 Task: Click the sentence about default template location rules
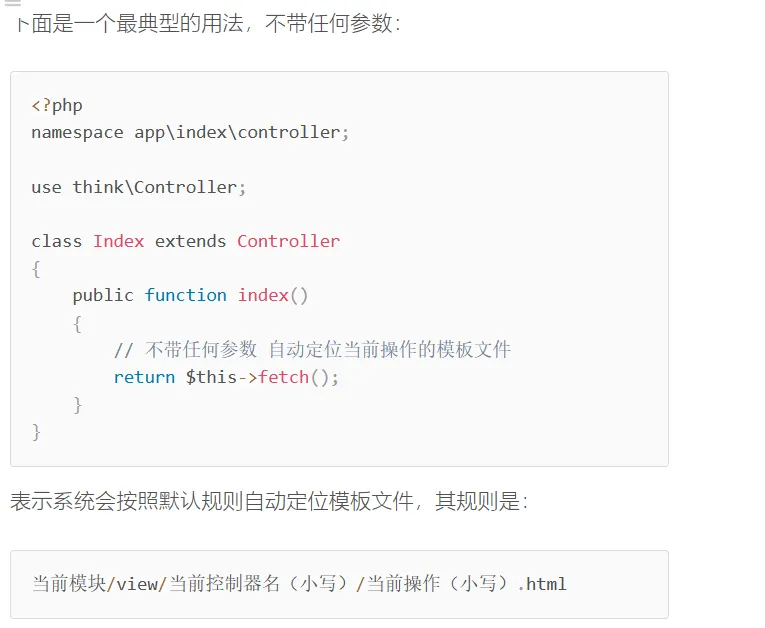tap(268, 501)
